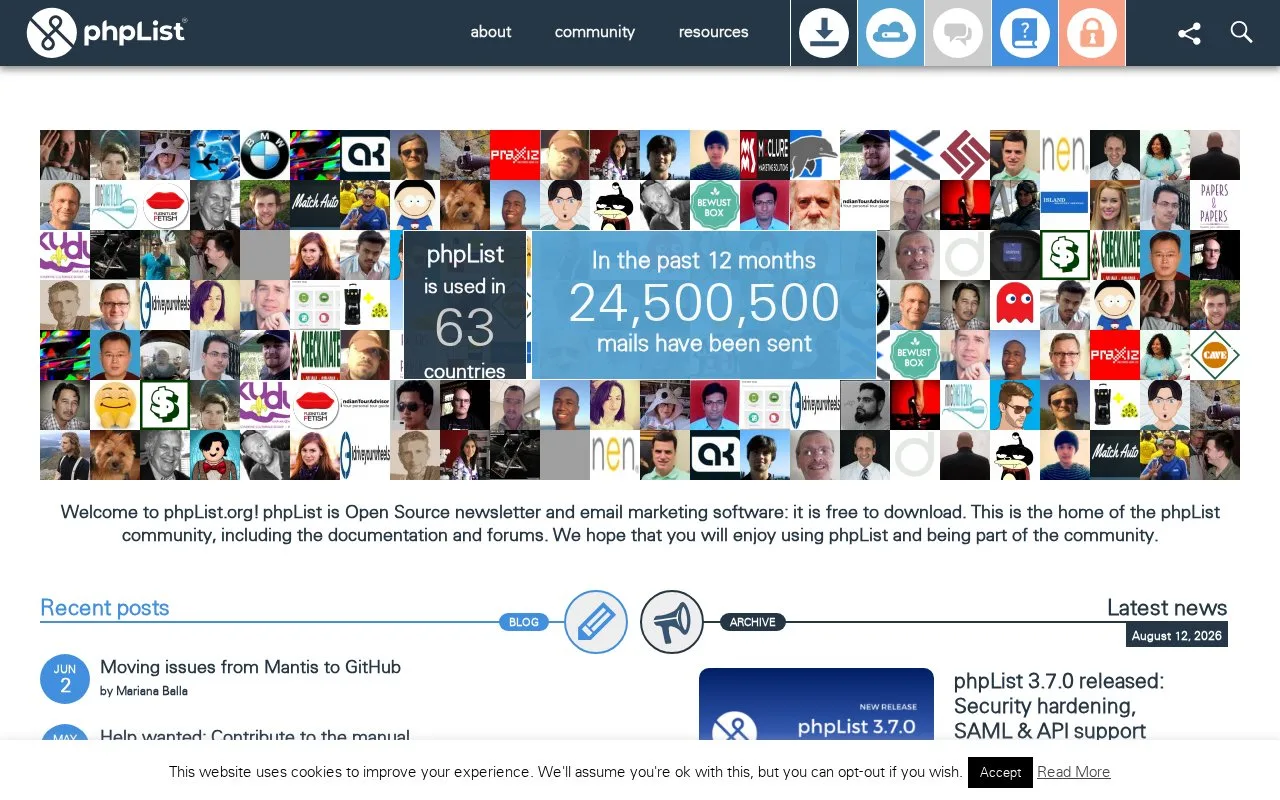Click the phpList 3.7.0 release thumbnail
The image size is (1280, 800).
click(x=816, y=705)
